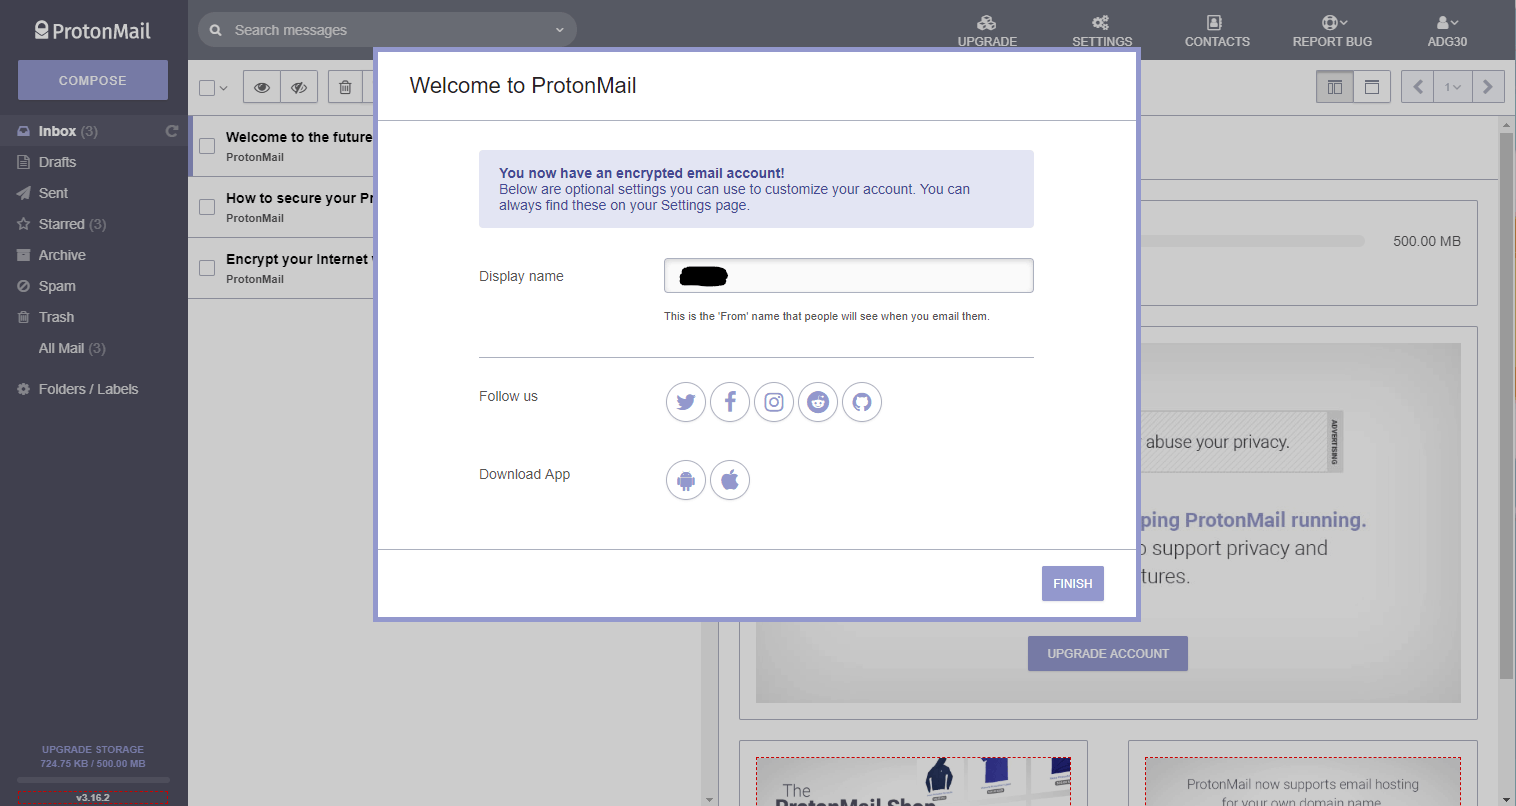Click the Finish button in welcome dialog
The width and height of the screenshot is (1516, 806).
click(x=1073, y=584)
